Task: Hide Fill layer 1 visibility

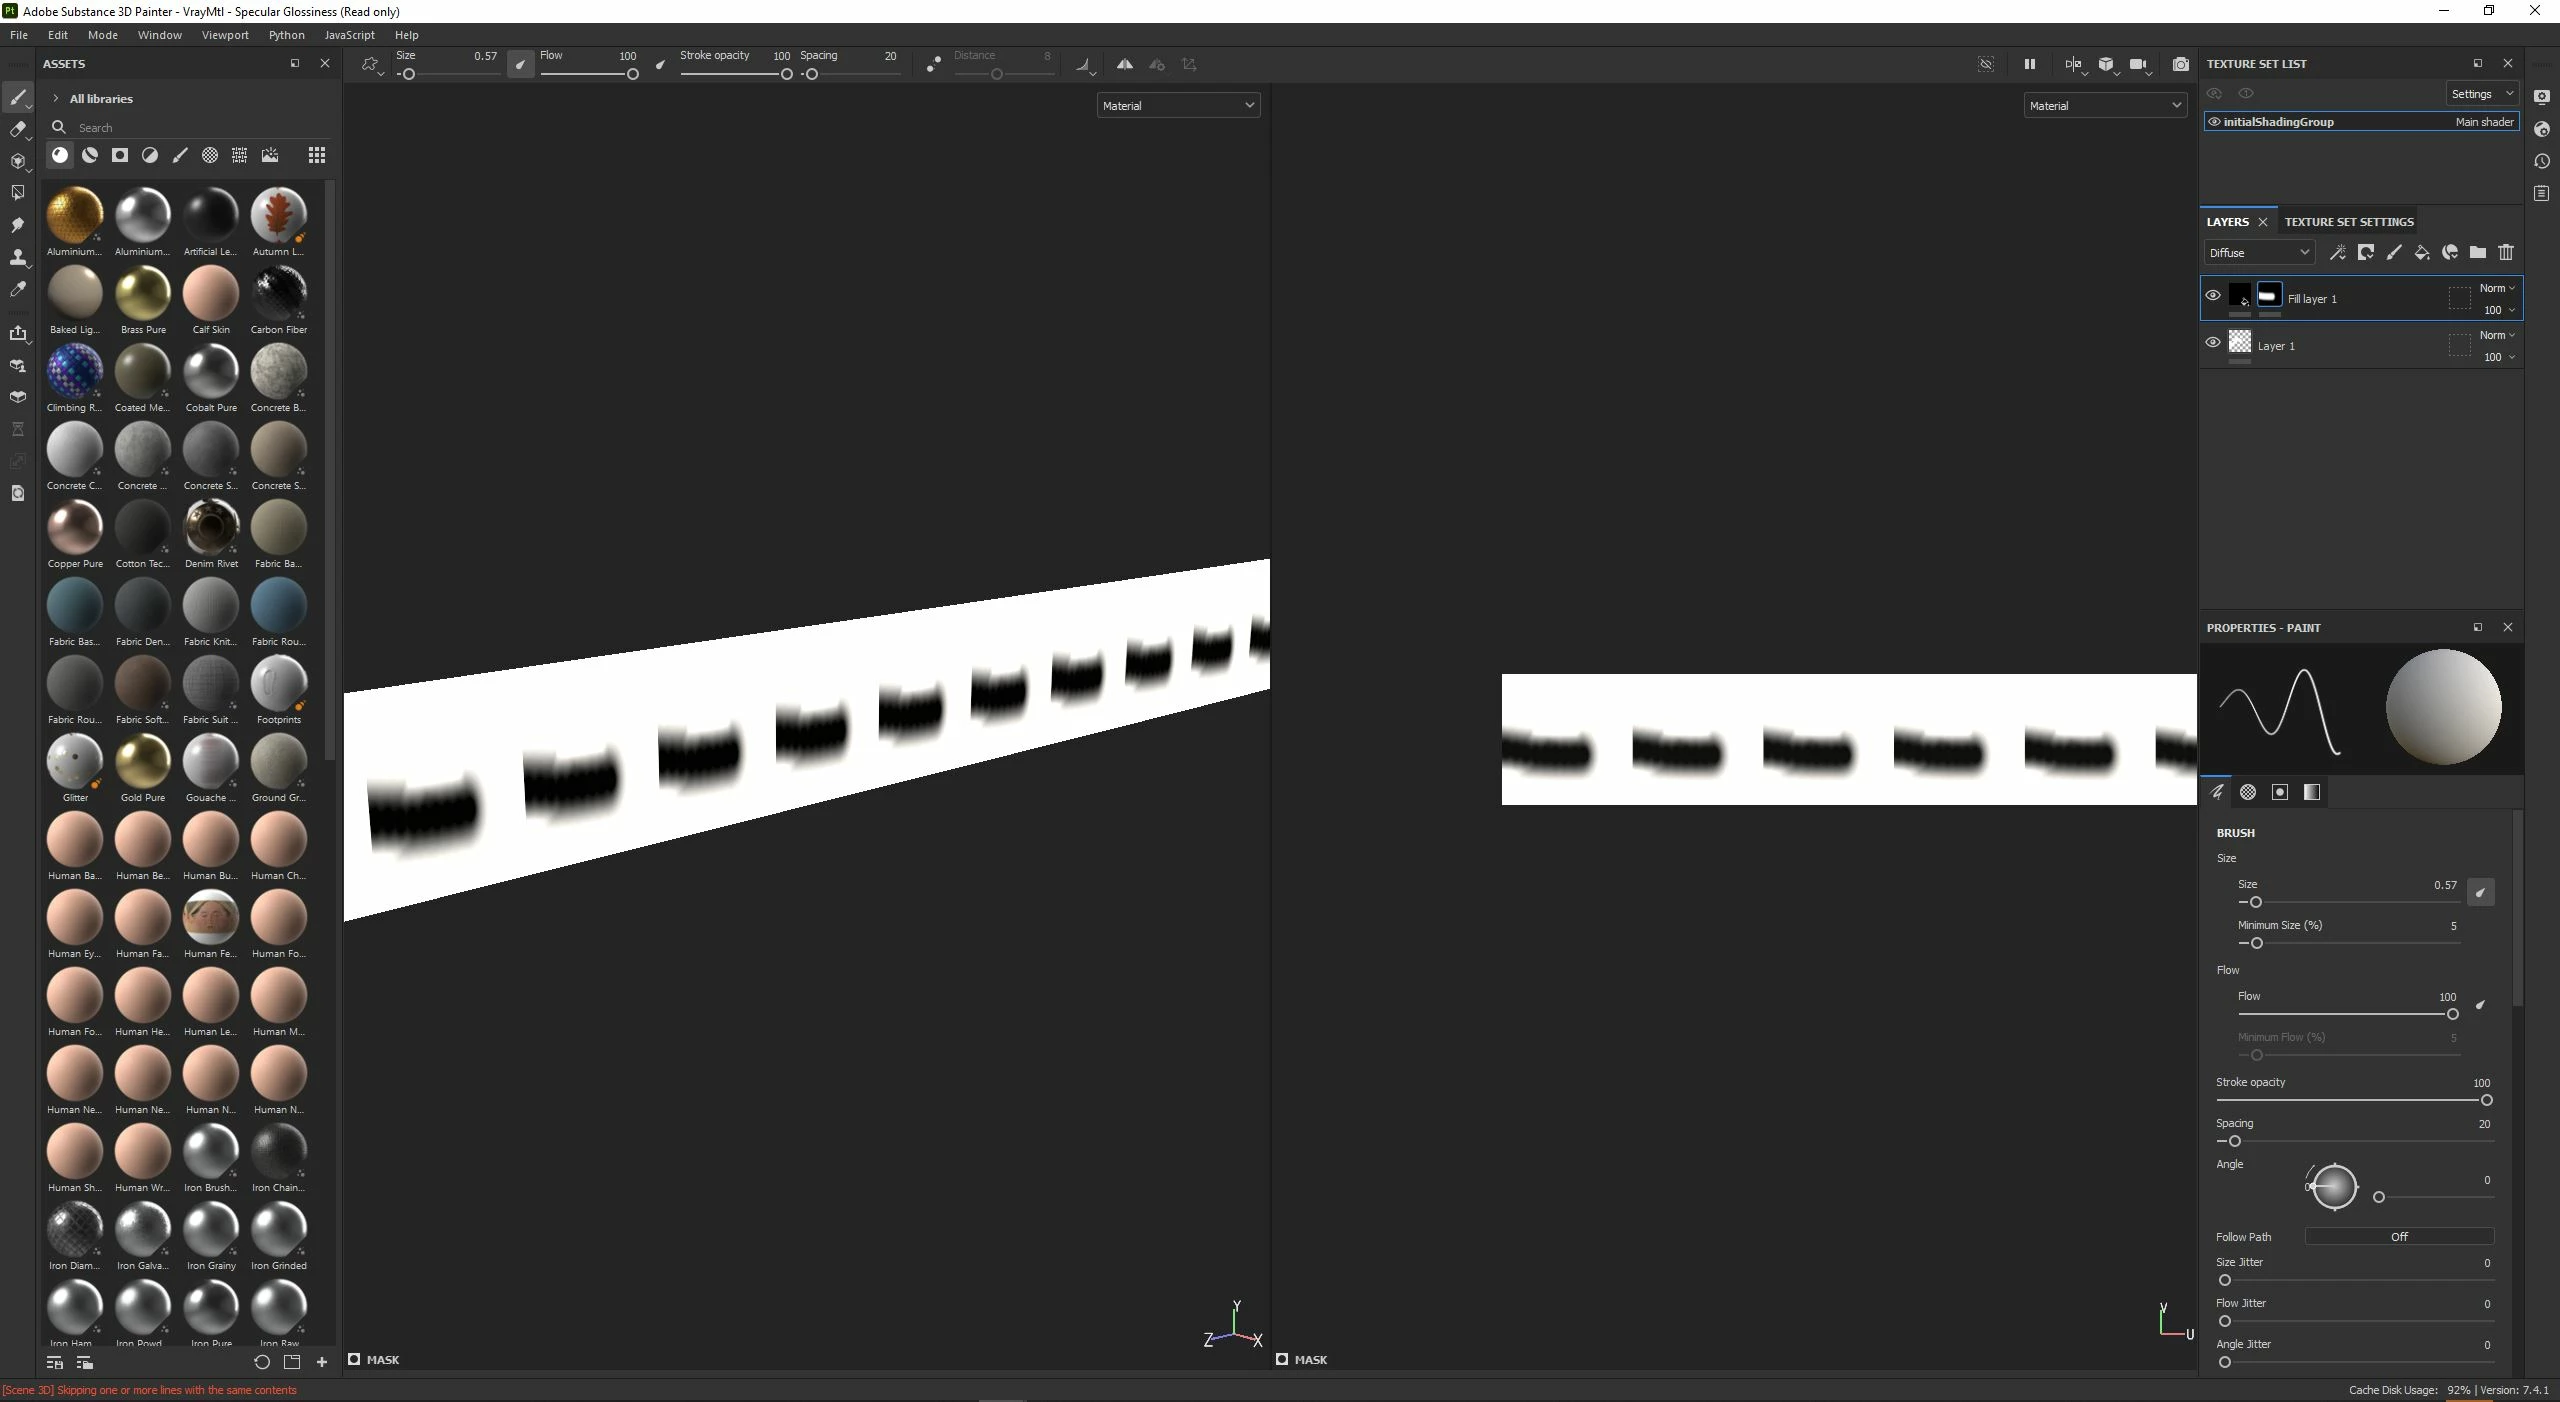Action: (x=2213, y=296)
